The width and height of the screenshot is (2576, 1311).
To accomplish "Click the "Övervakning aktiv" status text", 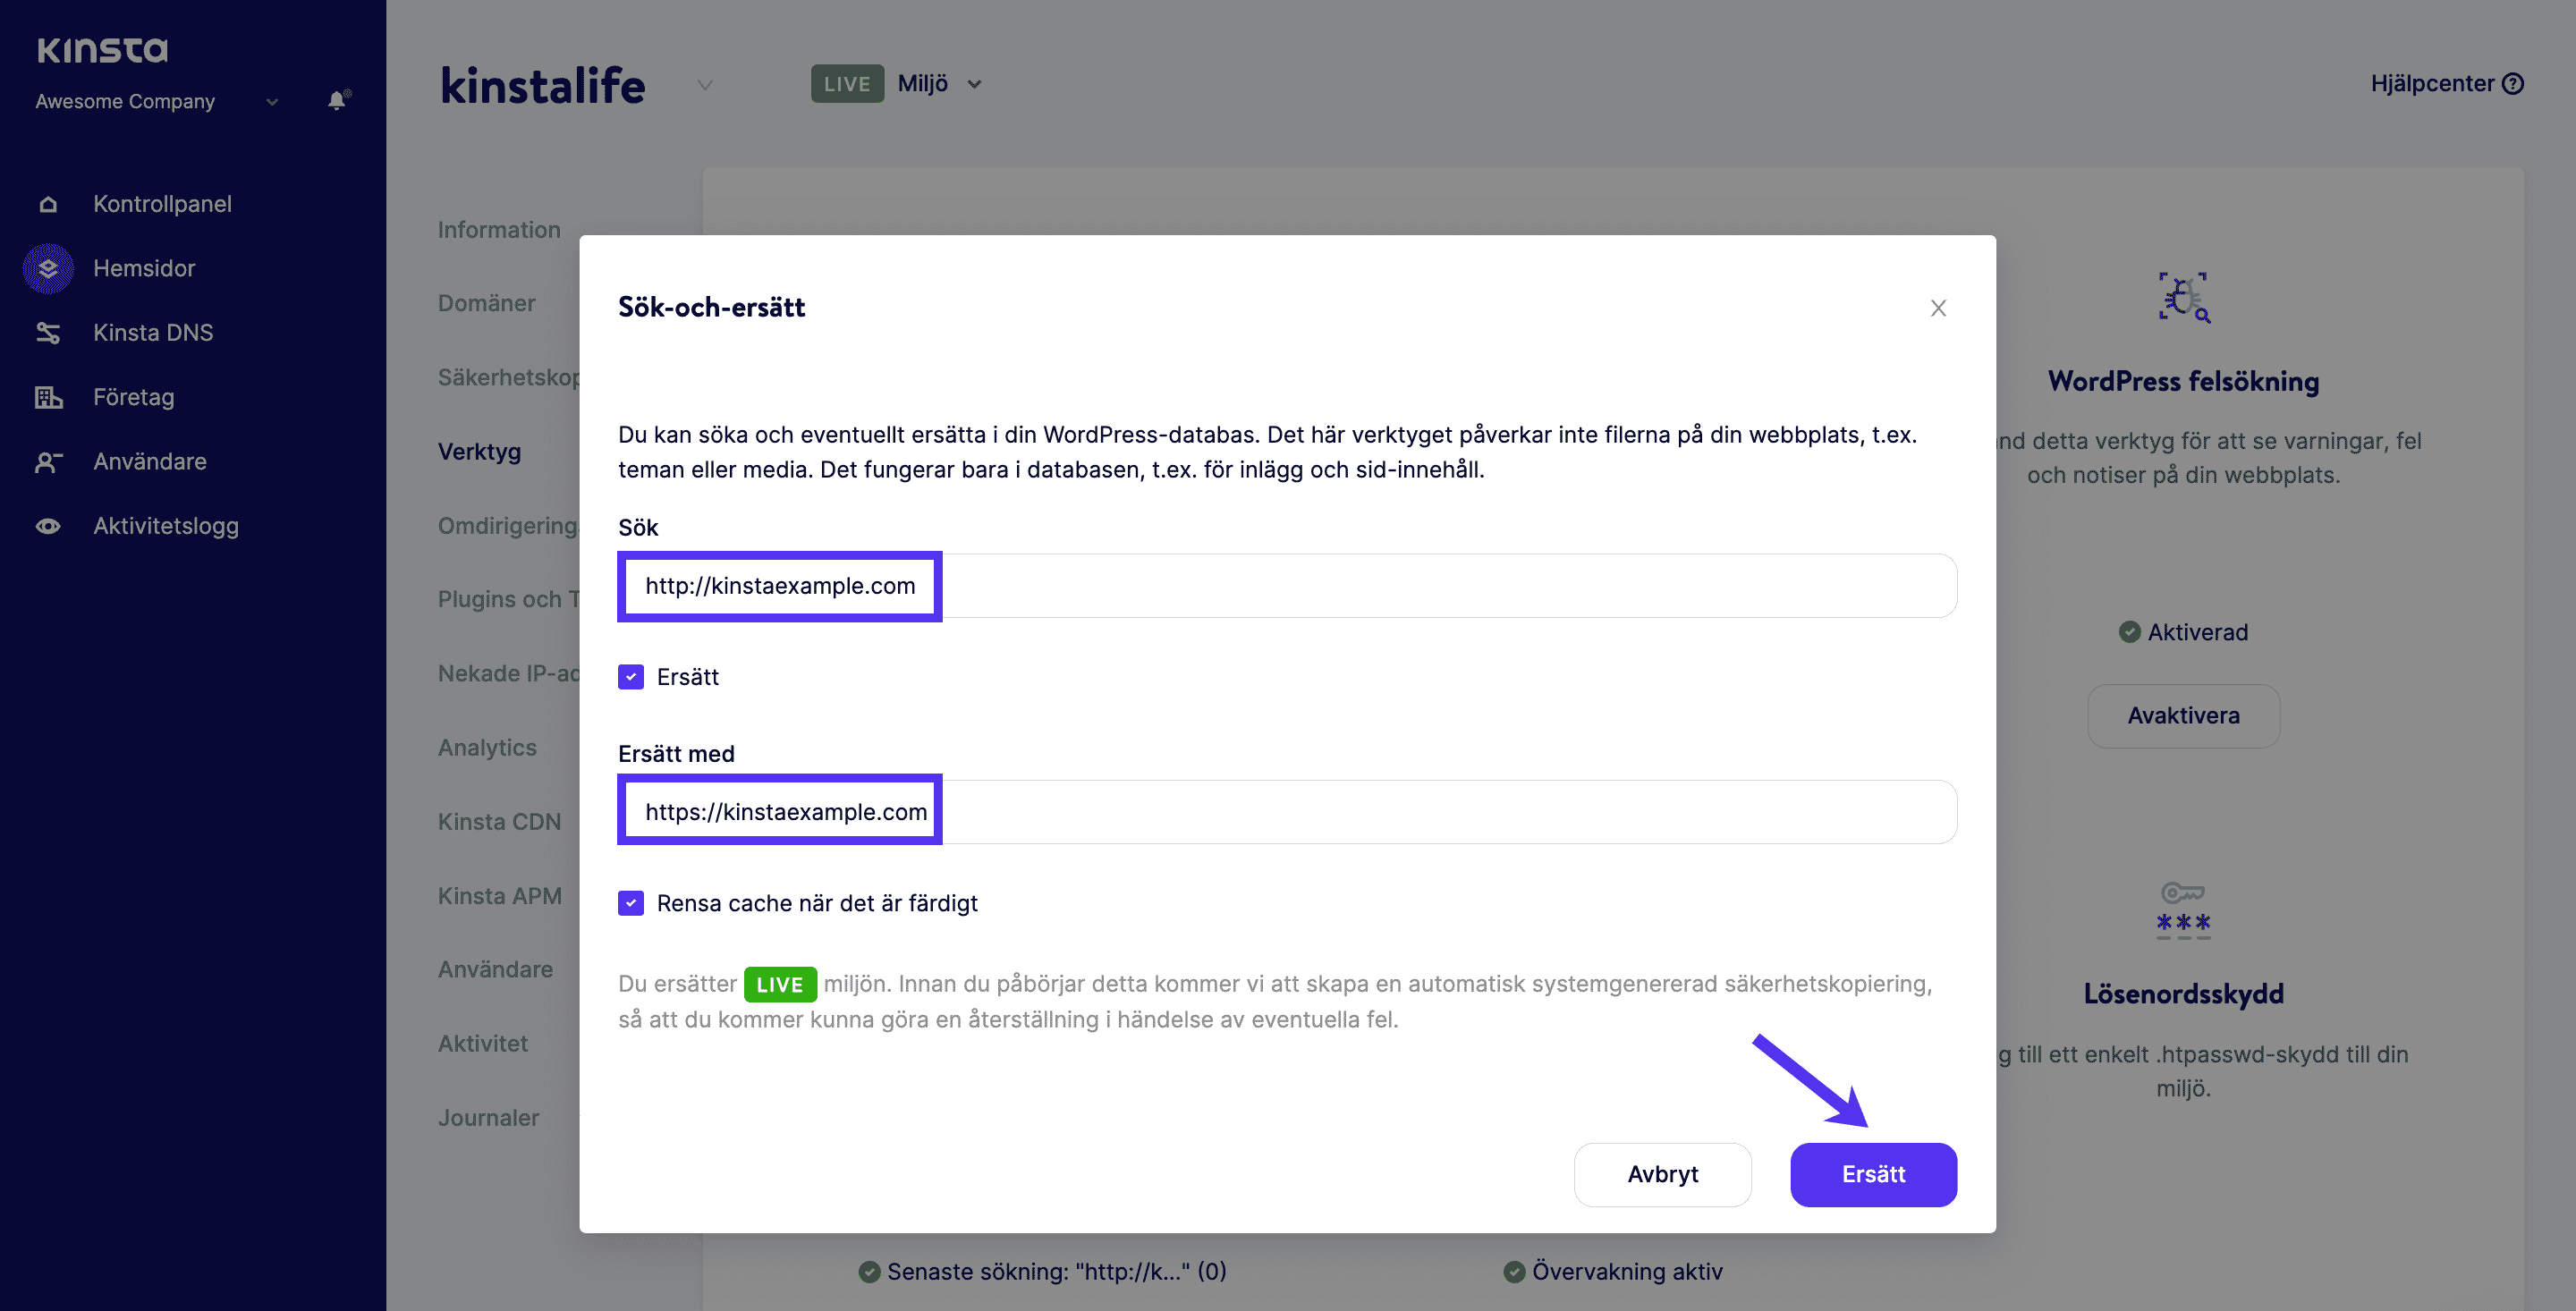I will tap(1627, 1272).
